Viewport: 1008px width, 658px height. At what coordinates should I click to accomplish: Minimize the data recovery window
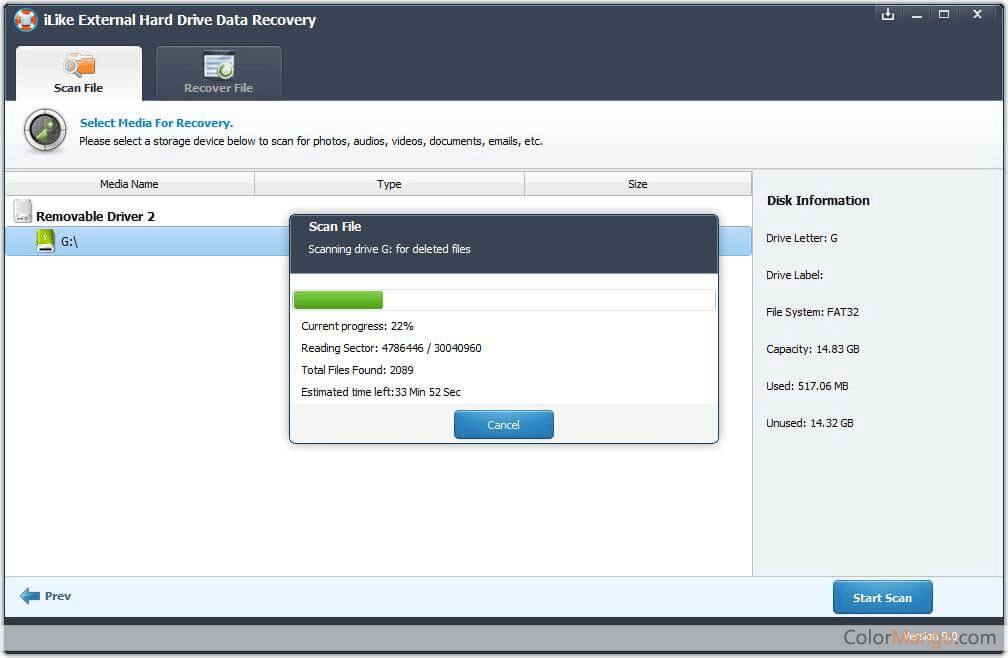(x=917, y=15)
